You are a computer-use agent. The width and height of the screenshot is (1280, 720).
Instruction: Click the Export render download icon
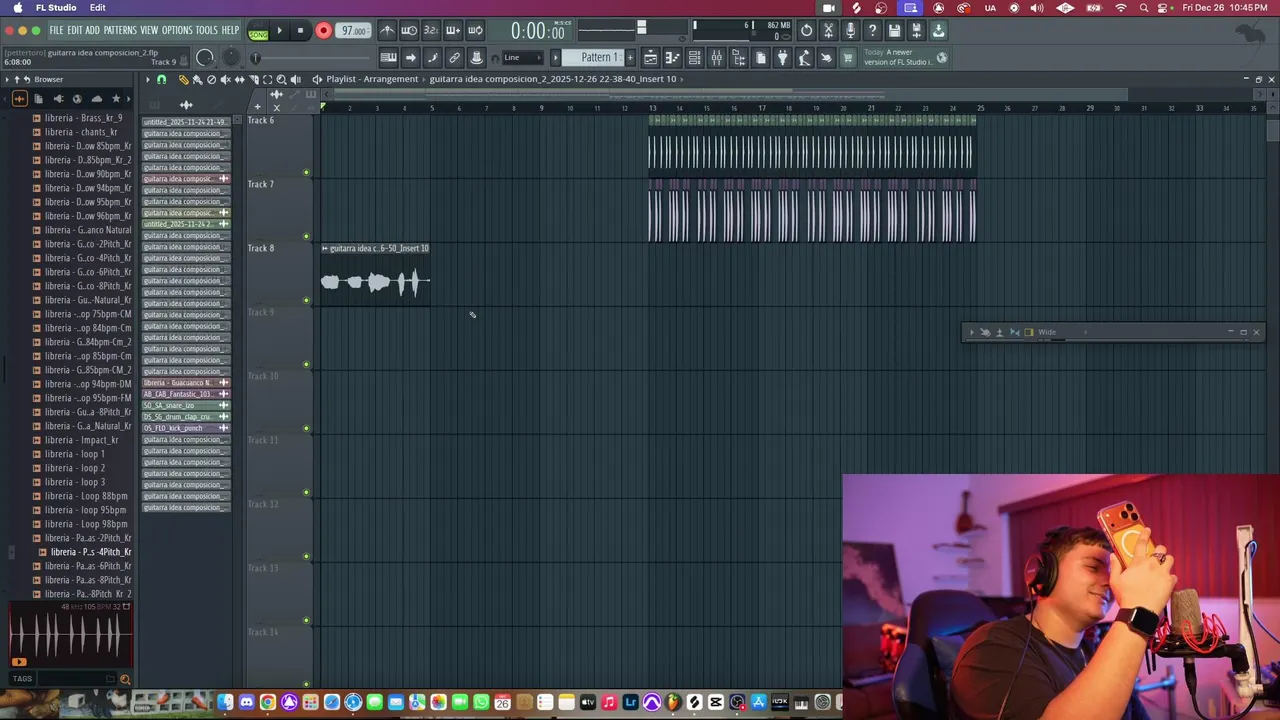[938, 31]
